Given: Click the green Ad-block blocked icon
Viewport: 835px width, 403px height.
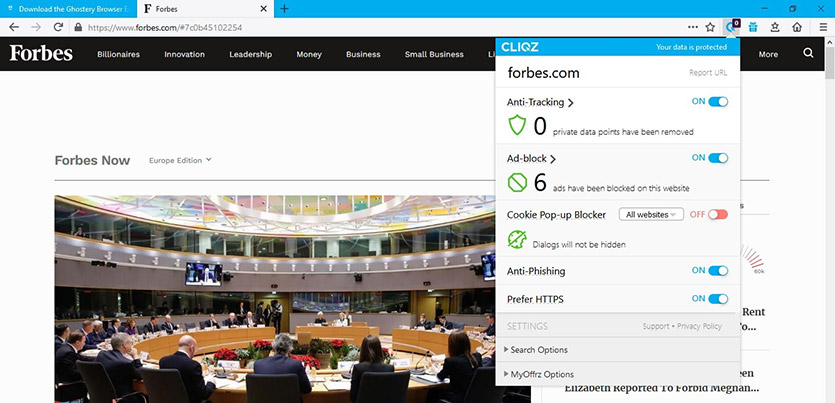Looking at the screenshot, I should (x=517, y=183).
